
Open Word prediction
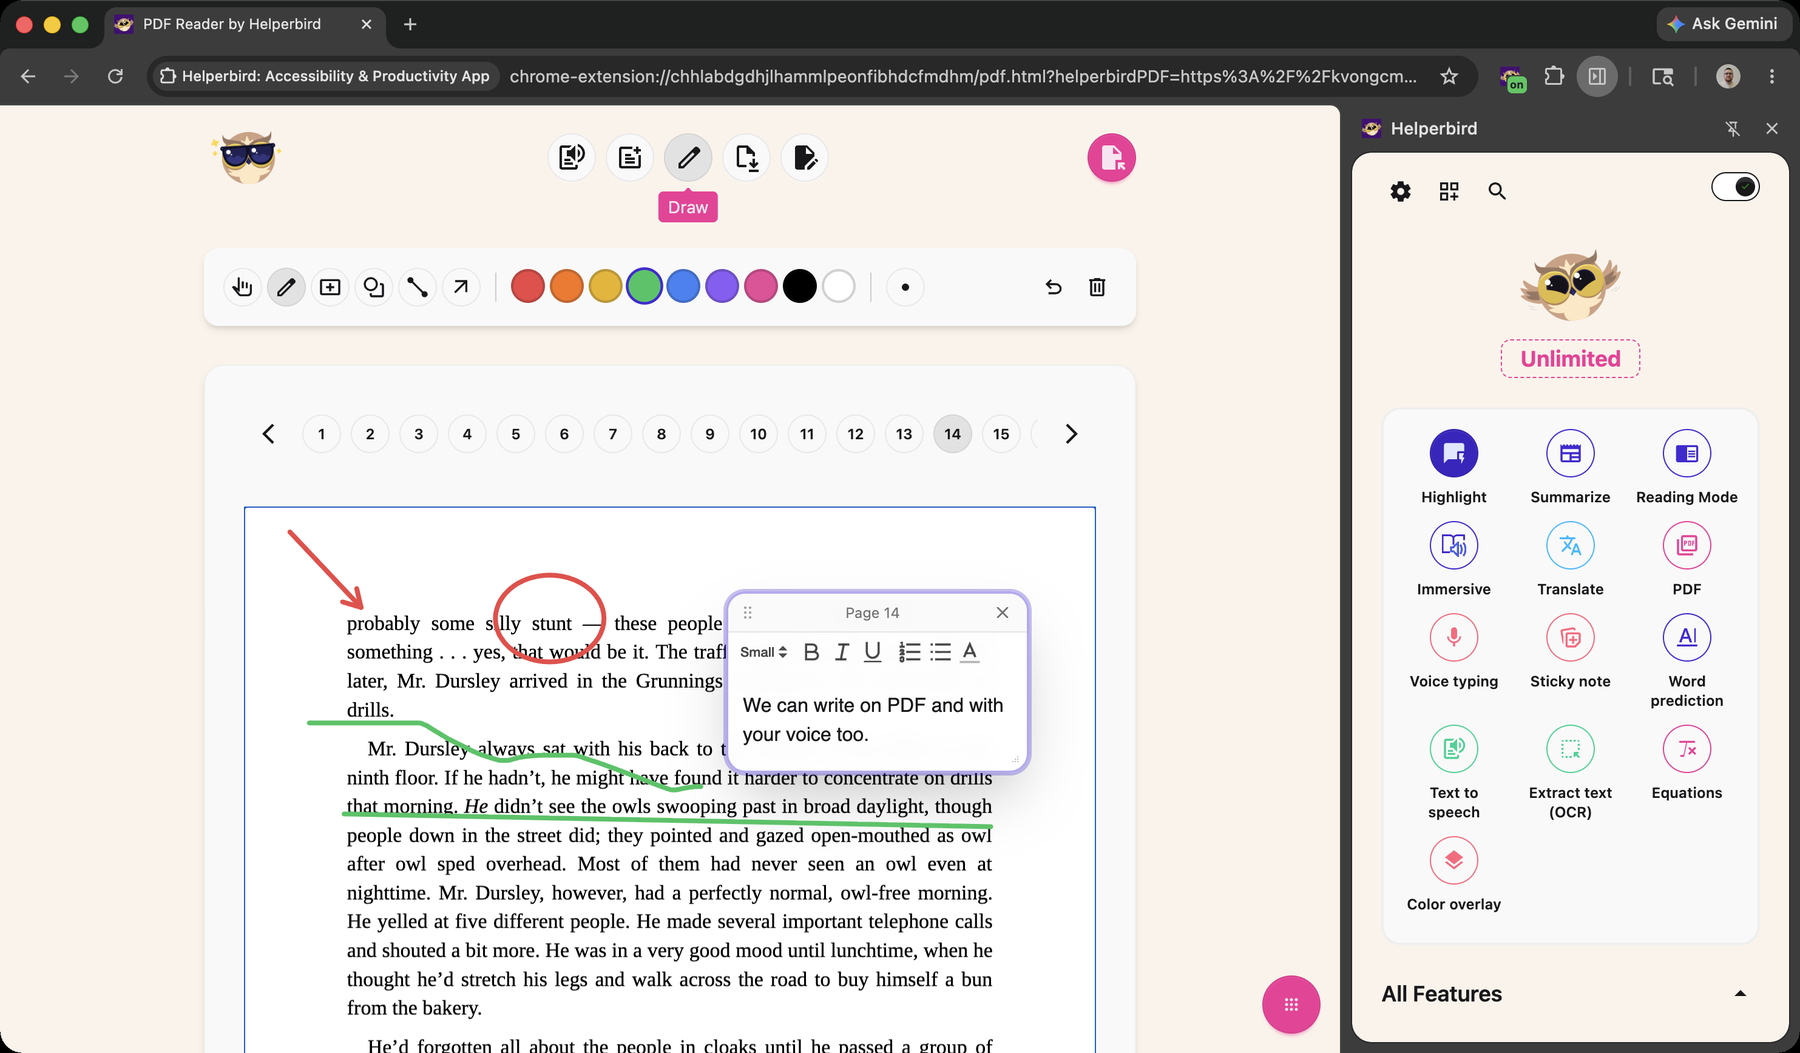(1687, 660)
